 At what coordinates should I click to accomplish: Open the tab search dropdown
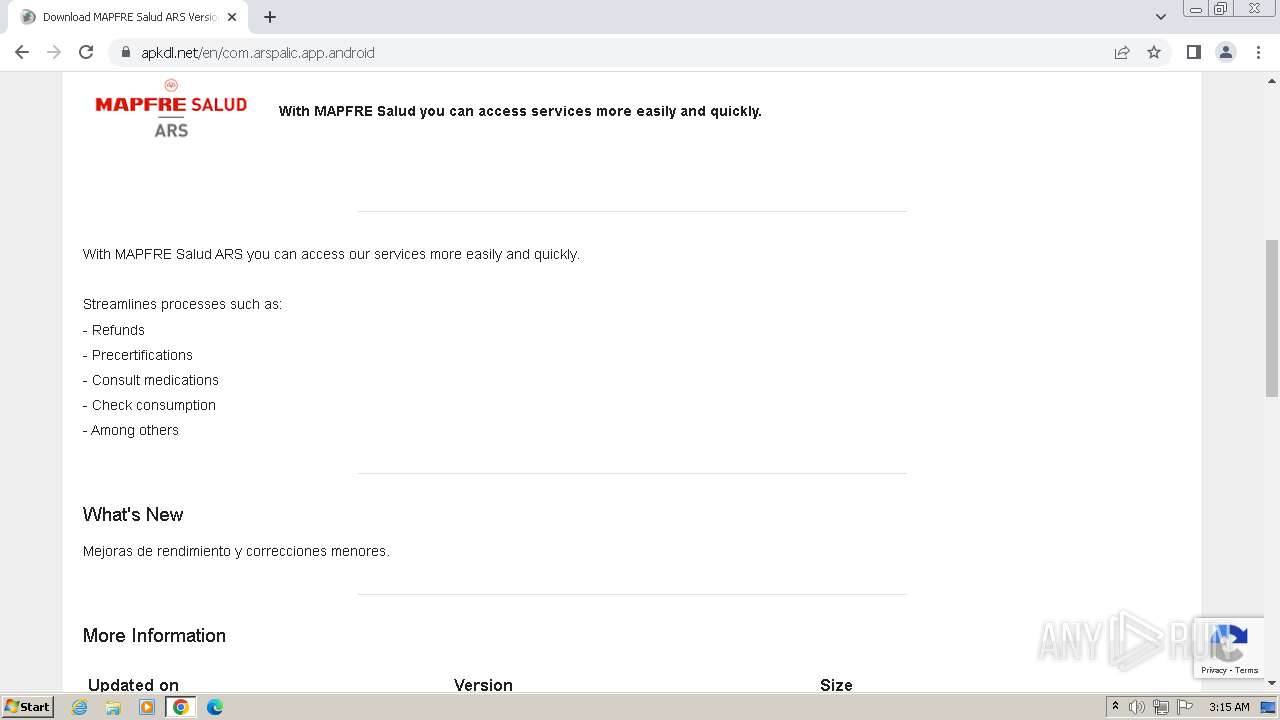[1160, 17]
